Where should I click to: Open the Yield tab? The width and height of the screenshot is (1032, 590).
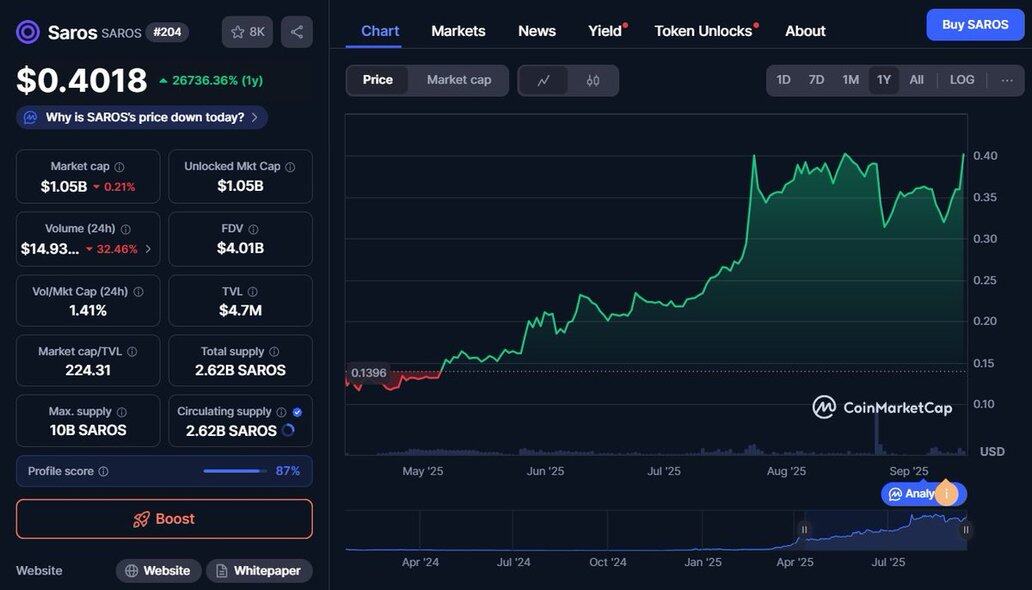(x=605, y=31)
